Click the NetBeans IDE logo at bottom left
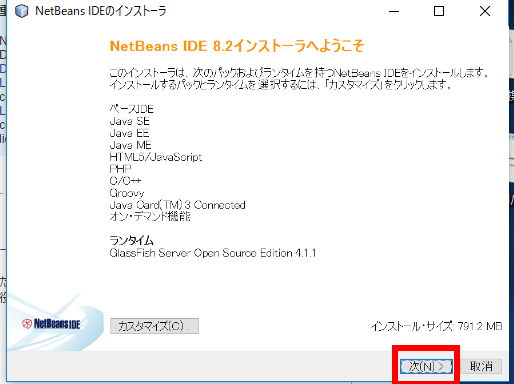Screen dimensions: 514x384 point(51,324)
